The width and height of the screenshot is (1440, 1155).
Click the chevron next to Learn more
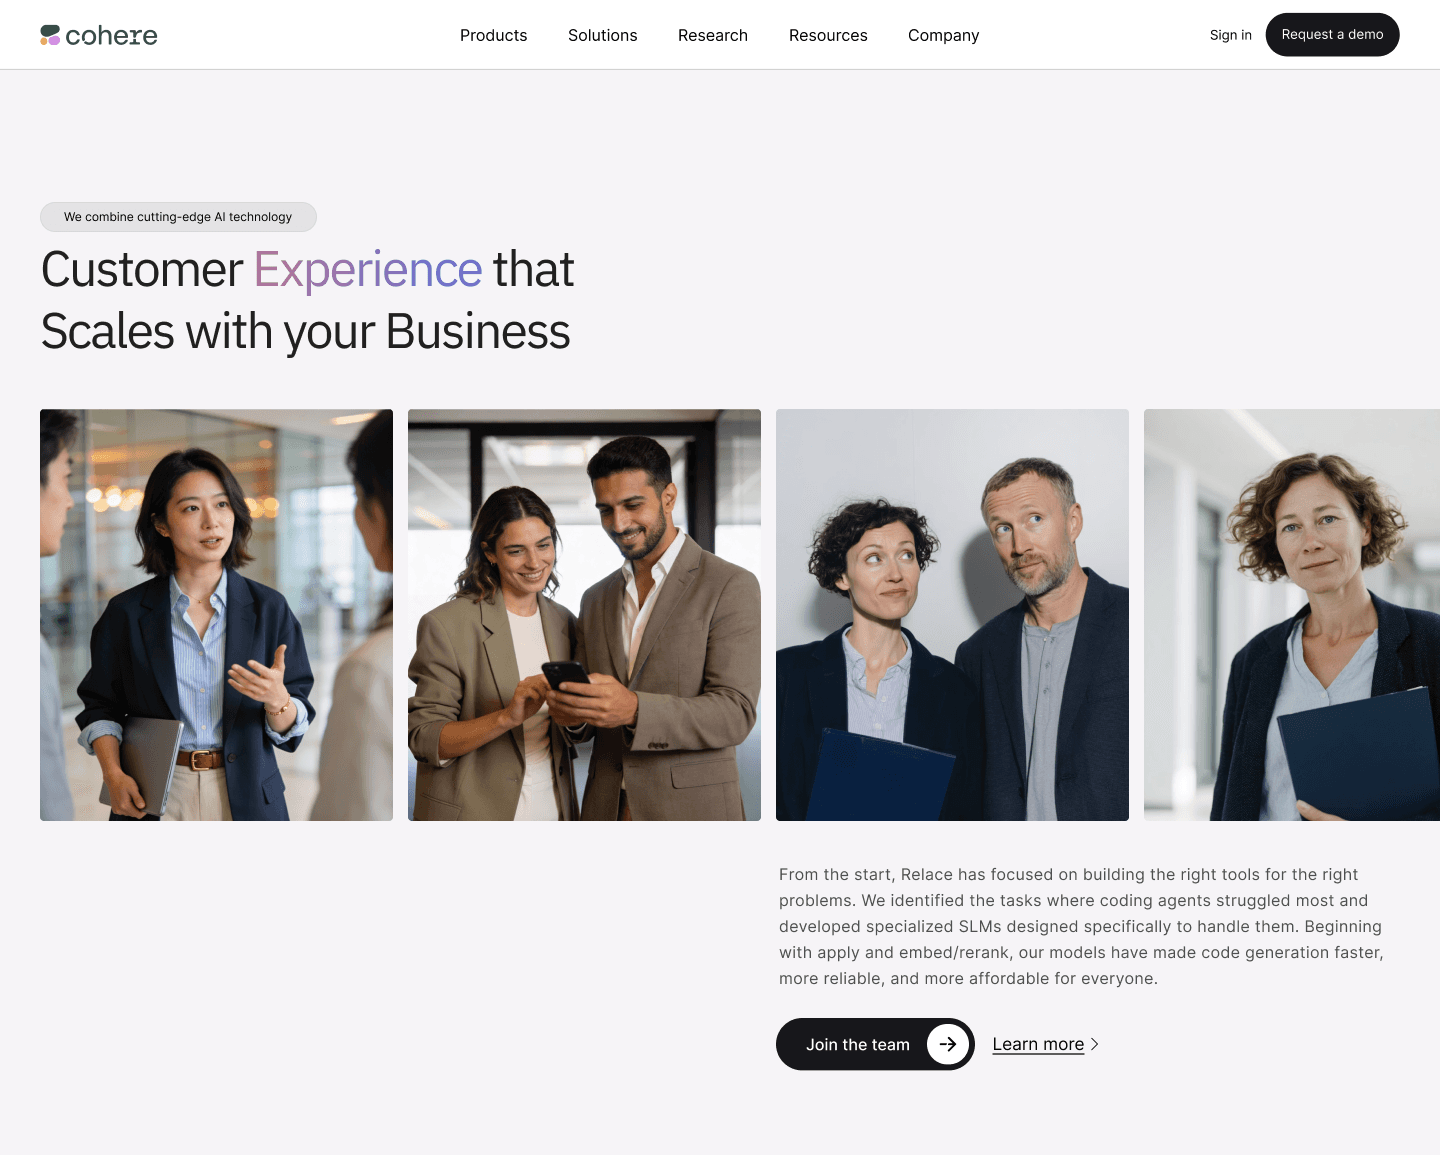(1095, 1044)
